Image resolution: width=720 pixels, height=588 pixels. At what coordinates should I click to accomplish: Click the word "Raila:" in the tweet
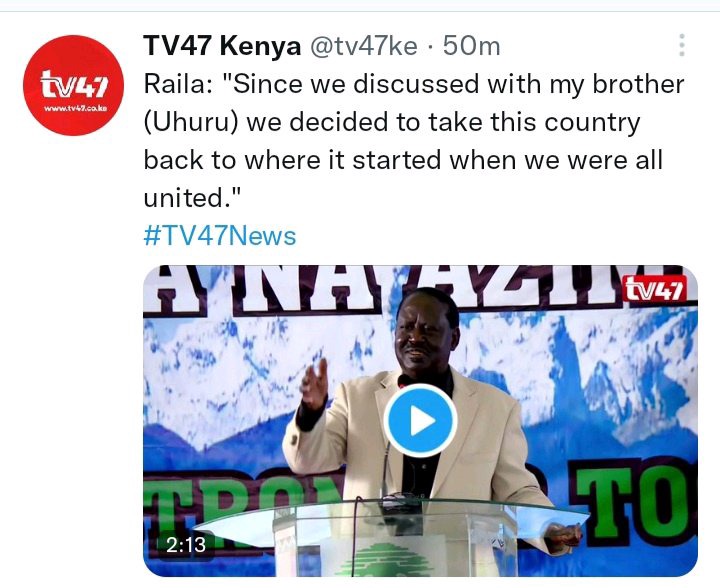pos(178,84)
